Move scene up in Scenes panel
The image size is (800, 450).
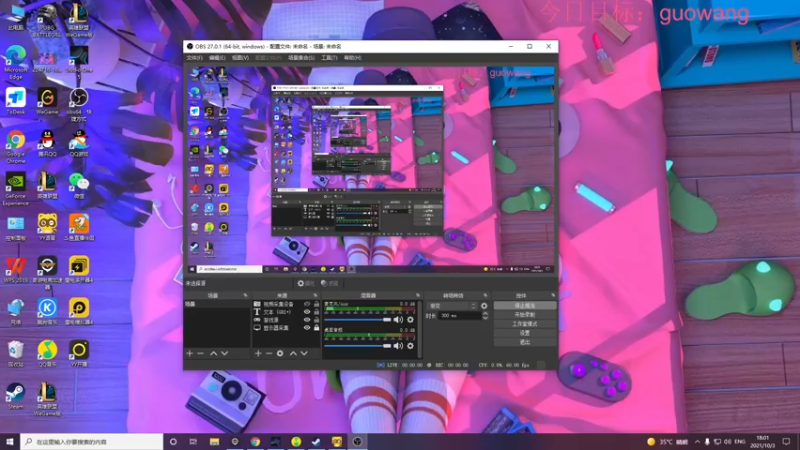pos(213,353)
